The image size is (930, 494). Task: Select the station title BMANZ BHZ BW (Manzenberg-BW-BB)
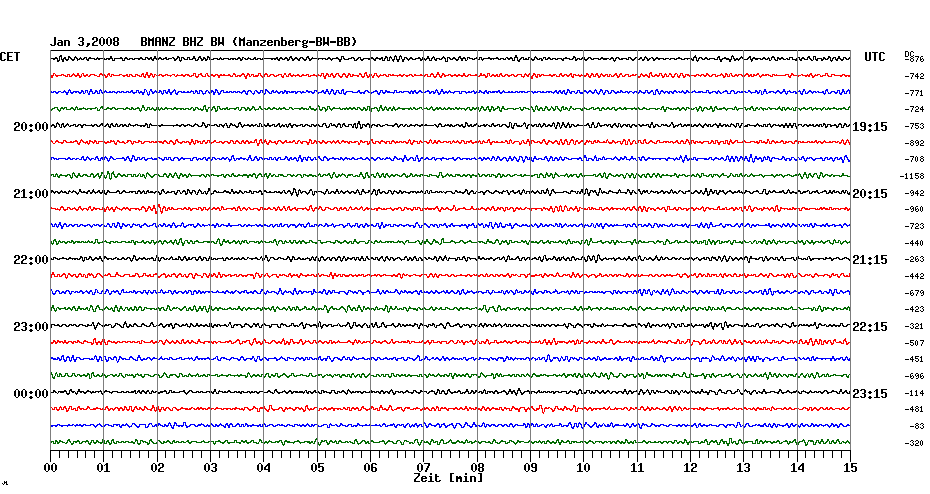[x=249, y=42]
